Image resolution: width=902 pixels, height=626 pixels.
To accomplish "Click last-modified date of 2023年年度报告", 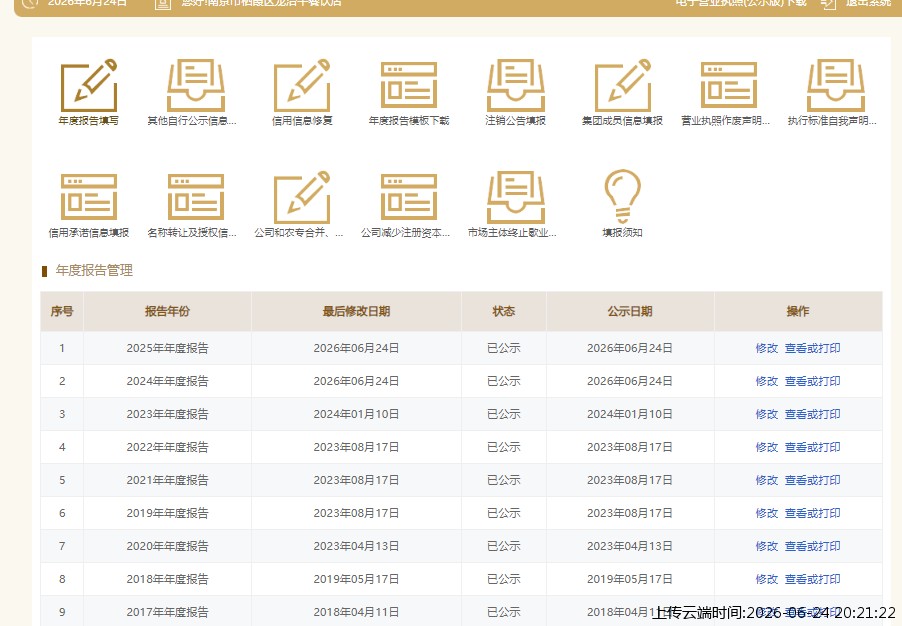I will pos(357,414).
